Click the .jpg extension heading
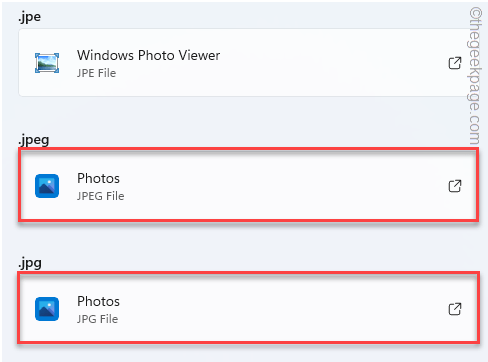Viewport: 488px width, 362px height. [x=30, y=263]
